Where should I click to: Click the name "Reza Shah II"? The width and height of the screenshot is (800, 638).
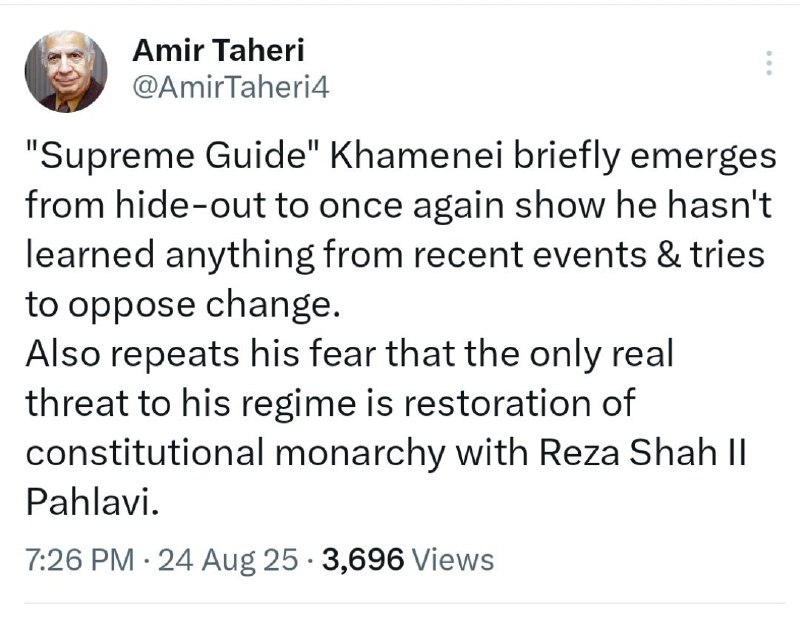coord(643,452)
